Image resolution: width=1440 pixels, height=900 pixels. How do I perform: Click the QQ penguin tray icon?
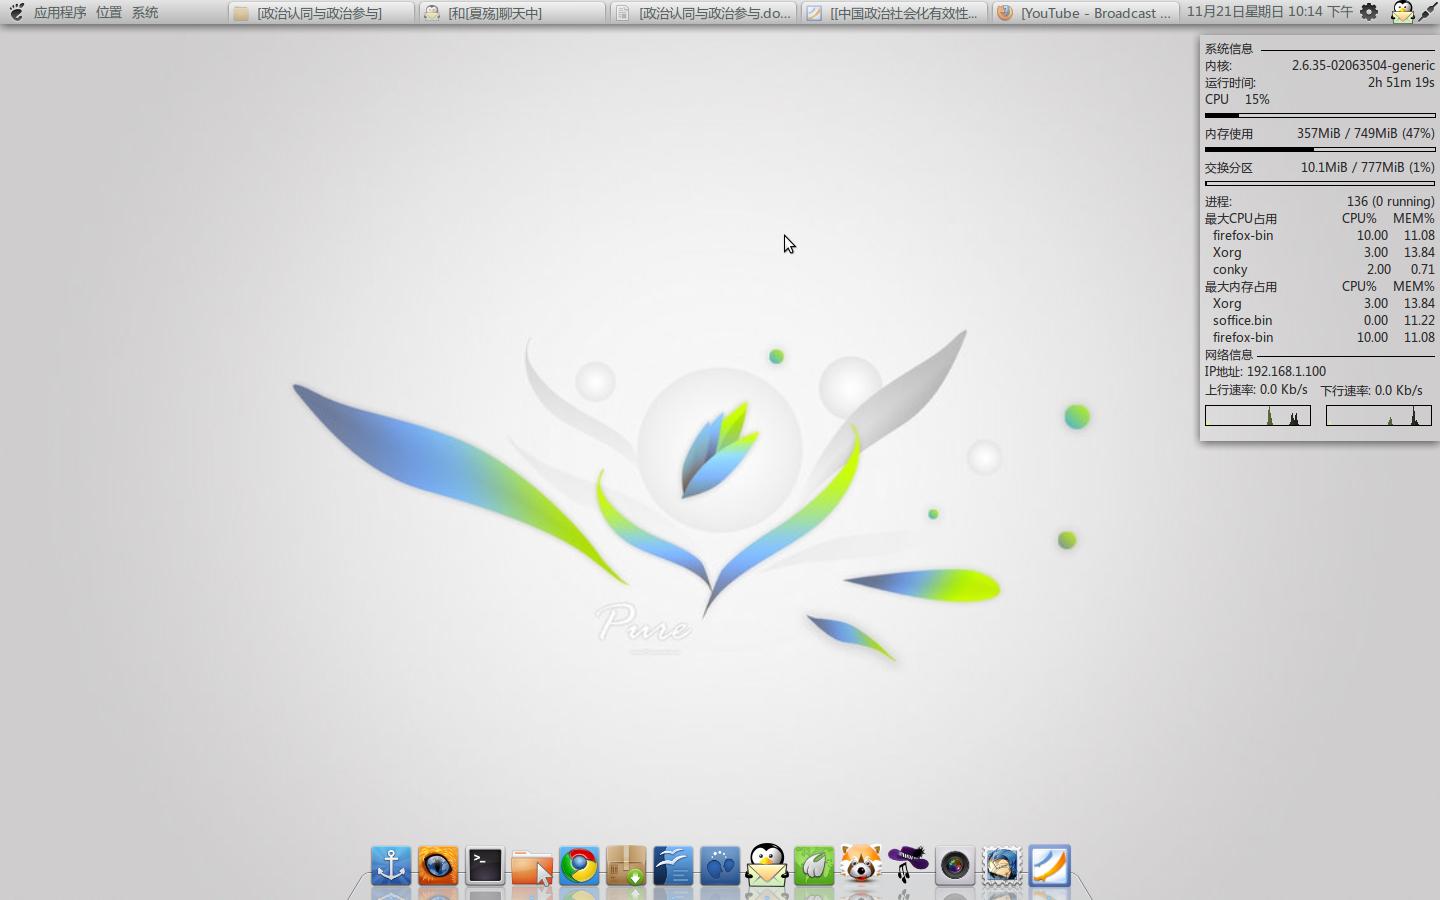click(1402, 12)
